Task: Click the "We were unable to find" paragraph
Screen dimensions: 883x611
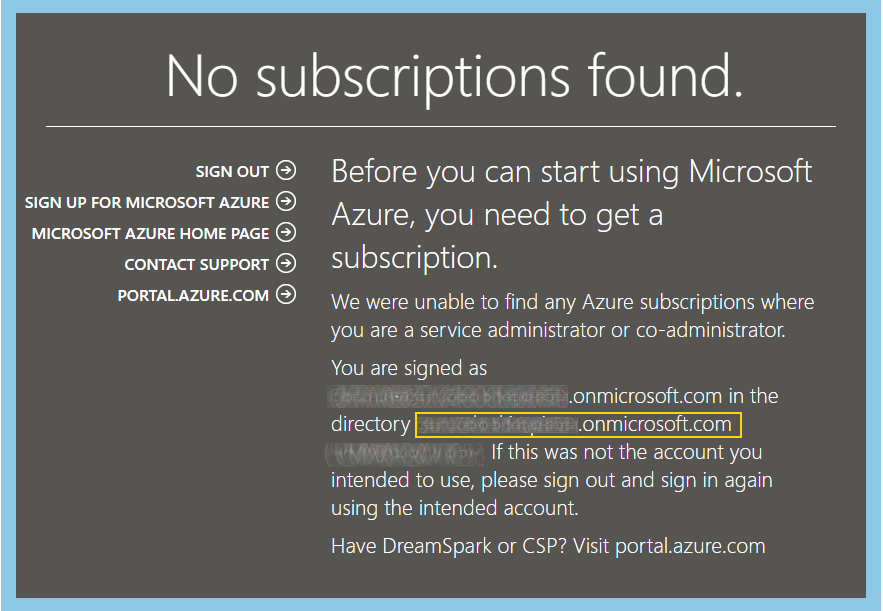Action: 573,316
